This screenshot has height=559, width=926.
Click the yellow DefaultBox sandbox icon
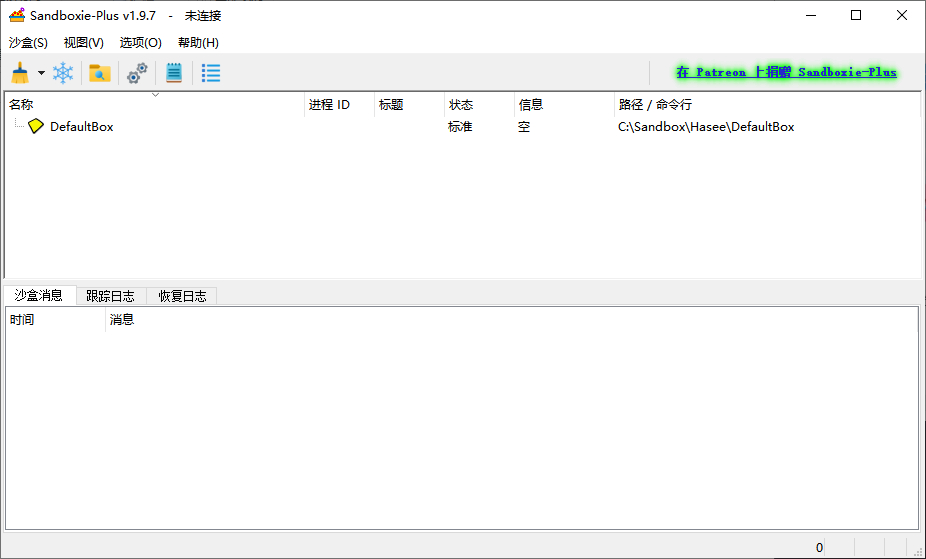click(x=36, y=126)
